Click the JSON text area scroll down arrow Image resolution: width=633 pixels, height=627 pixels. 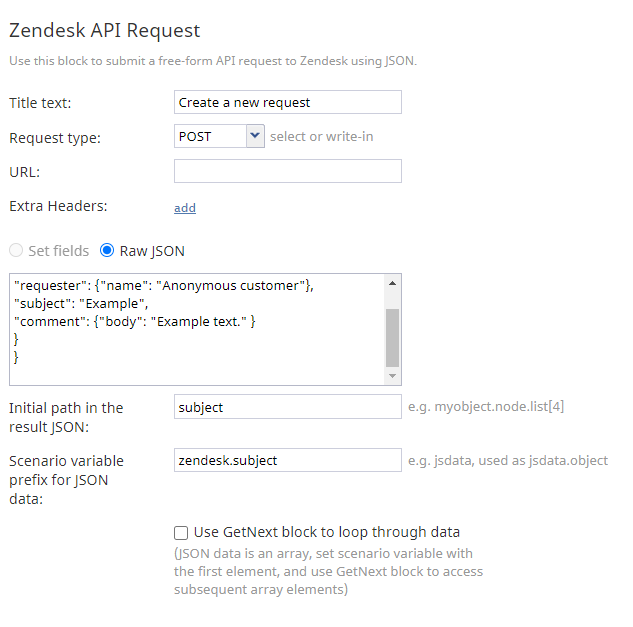coord(392,376)
